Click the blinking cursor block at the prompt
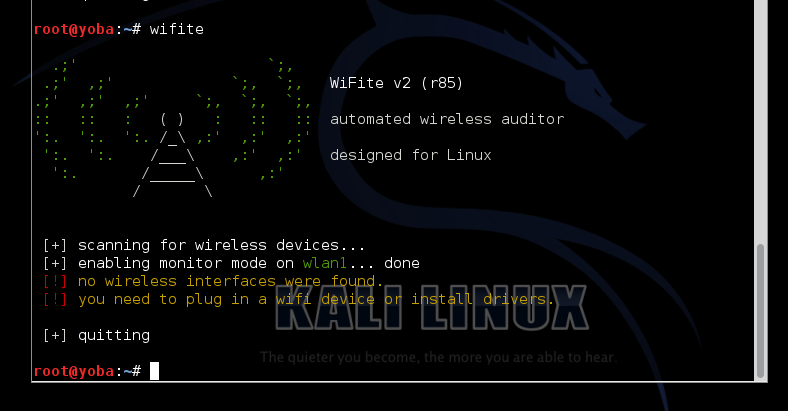788x411 pixels. tap(154, 371)
